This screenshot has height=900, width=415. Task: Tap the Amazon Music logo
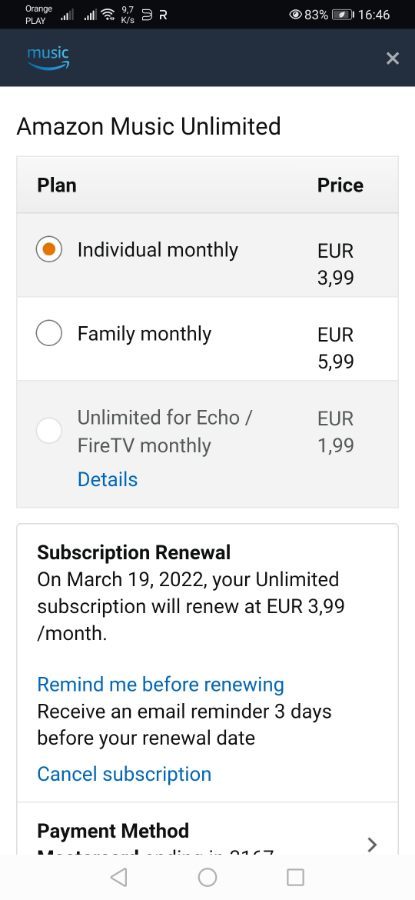(48, 57)
